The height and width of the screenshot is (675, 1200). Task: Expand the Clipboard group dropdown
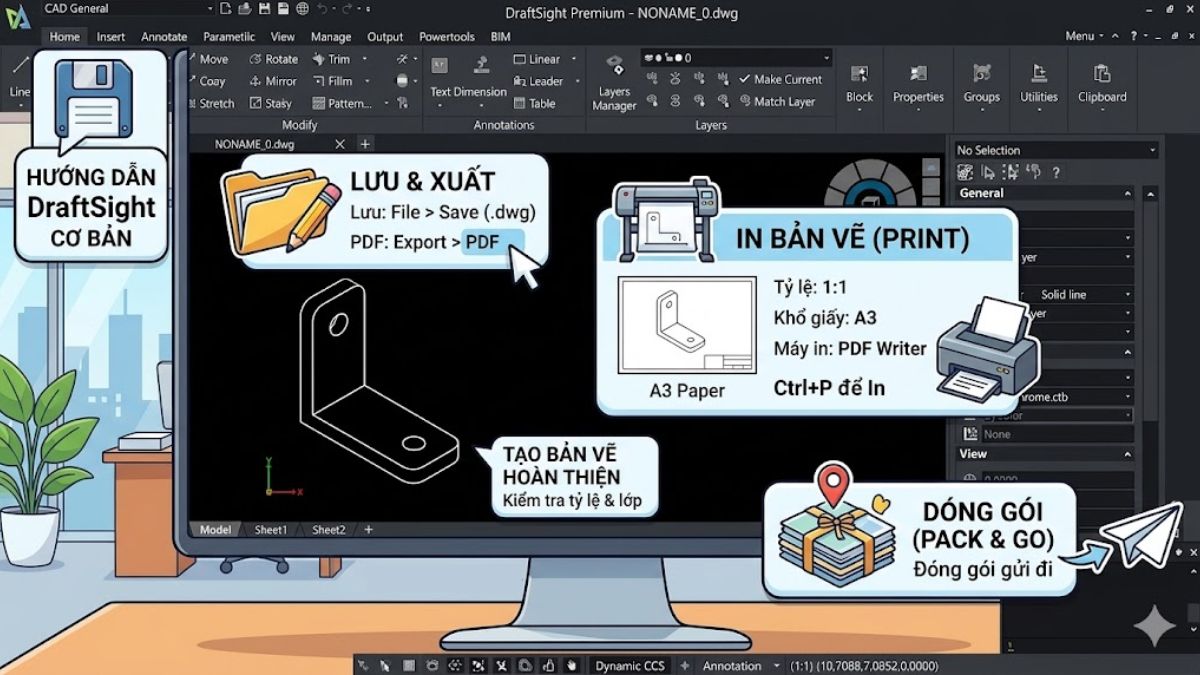[x=1102, y=110]
